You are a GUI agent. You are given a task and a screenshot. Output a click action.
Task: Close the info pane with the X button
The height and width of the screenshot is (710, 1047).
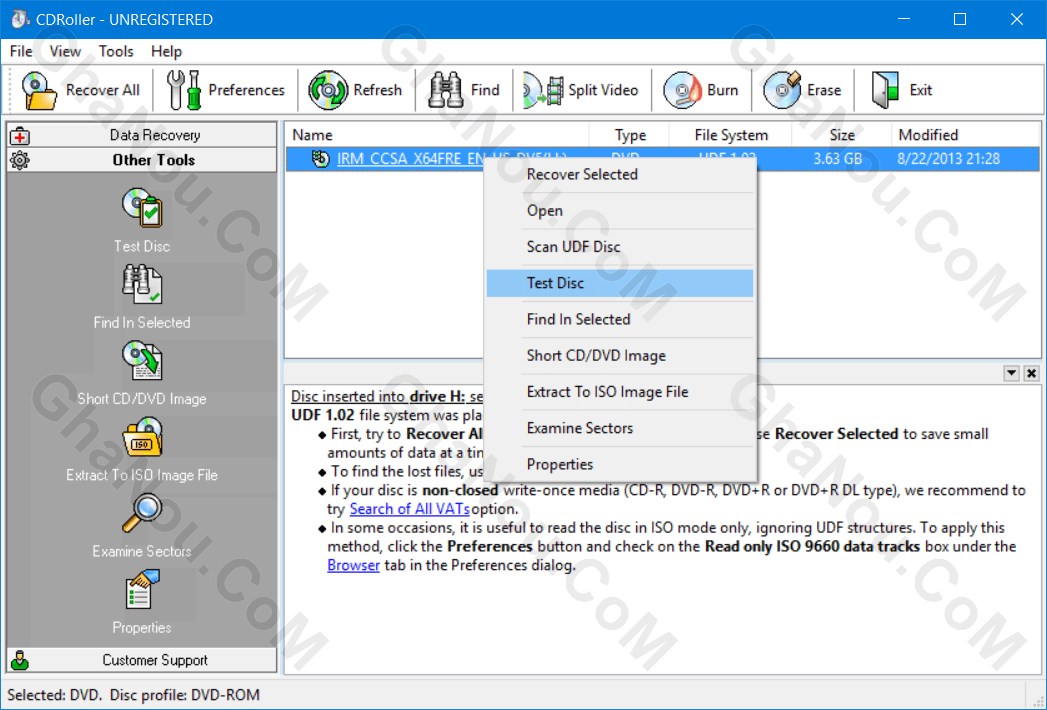pyautogui.click(x=1032, y=373)
